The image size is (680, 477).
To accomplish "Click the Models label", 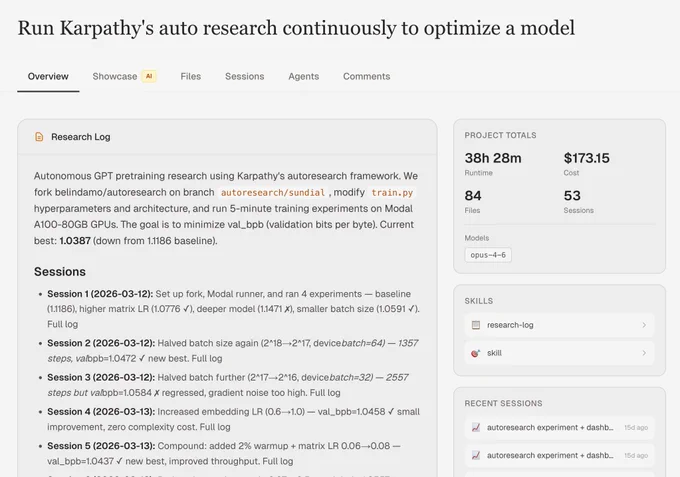I will 477,238.
